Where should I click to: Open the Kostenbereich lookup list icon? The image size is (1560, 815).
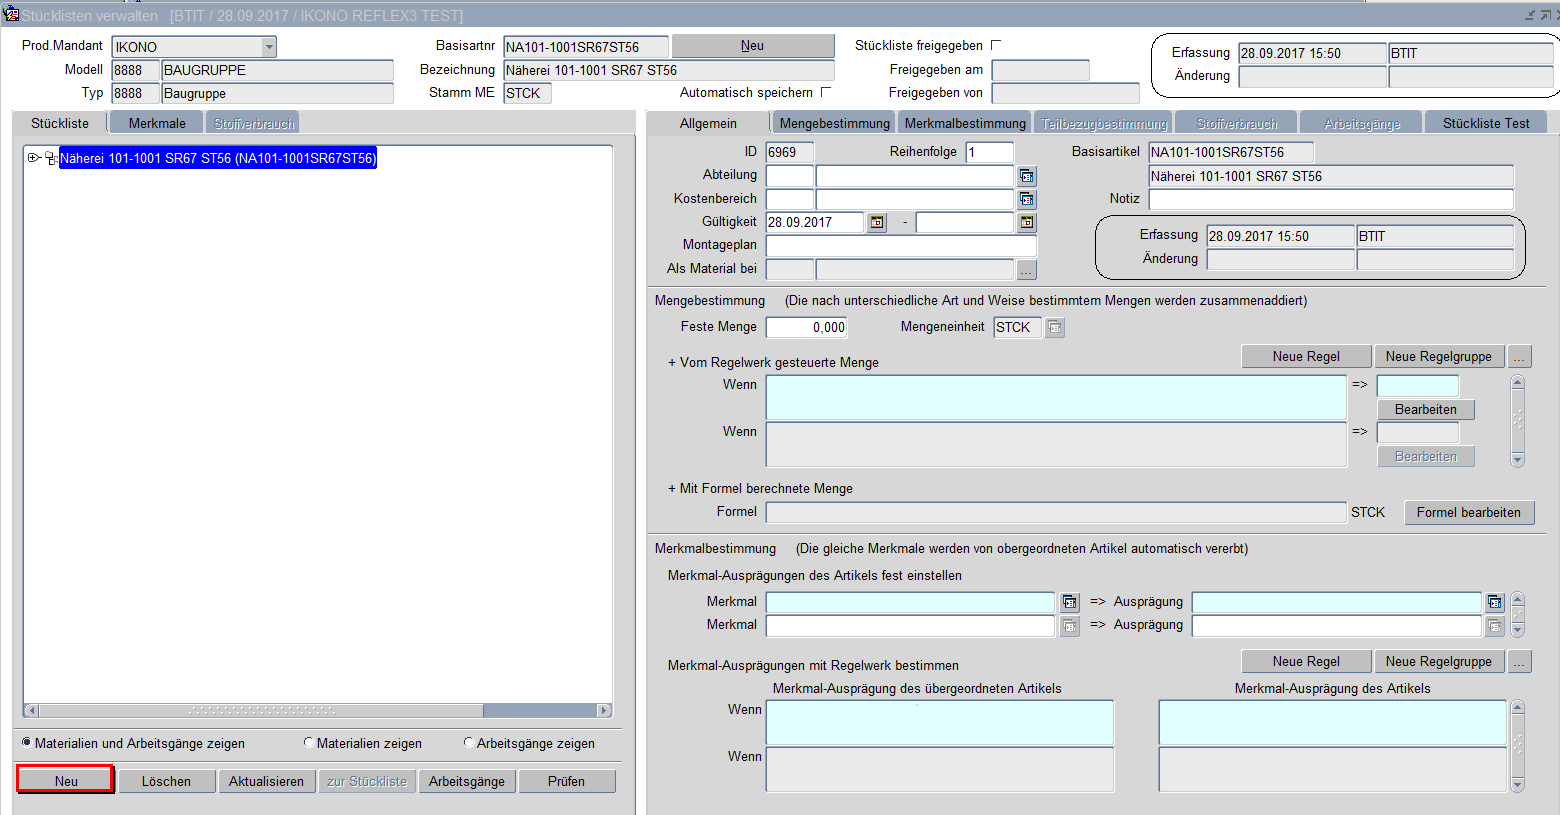(x=1027, y=199)
